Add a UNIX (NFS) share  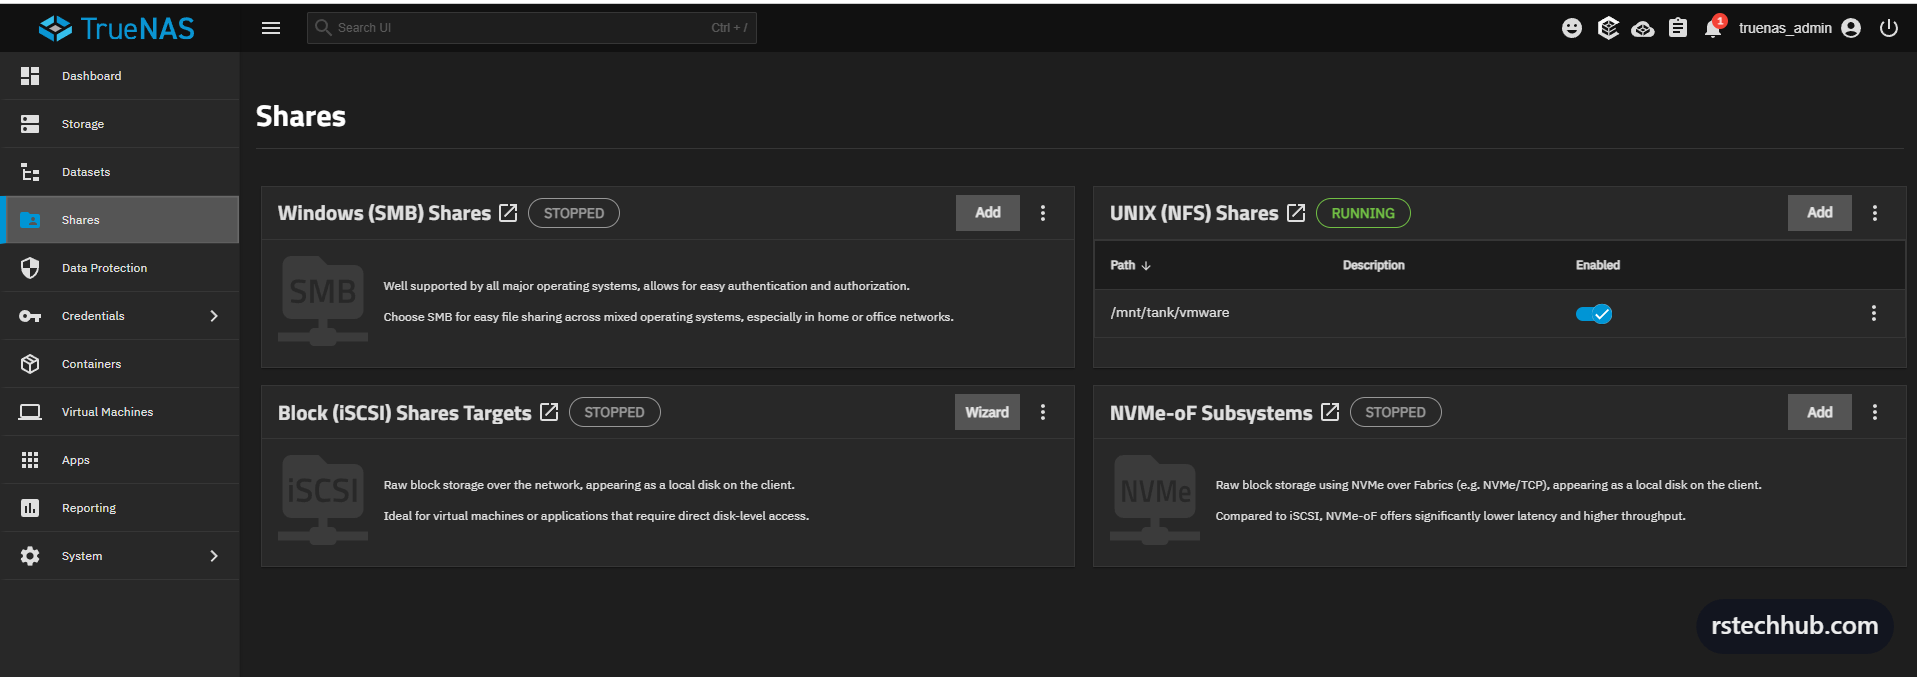(x=1820, y=213)
